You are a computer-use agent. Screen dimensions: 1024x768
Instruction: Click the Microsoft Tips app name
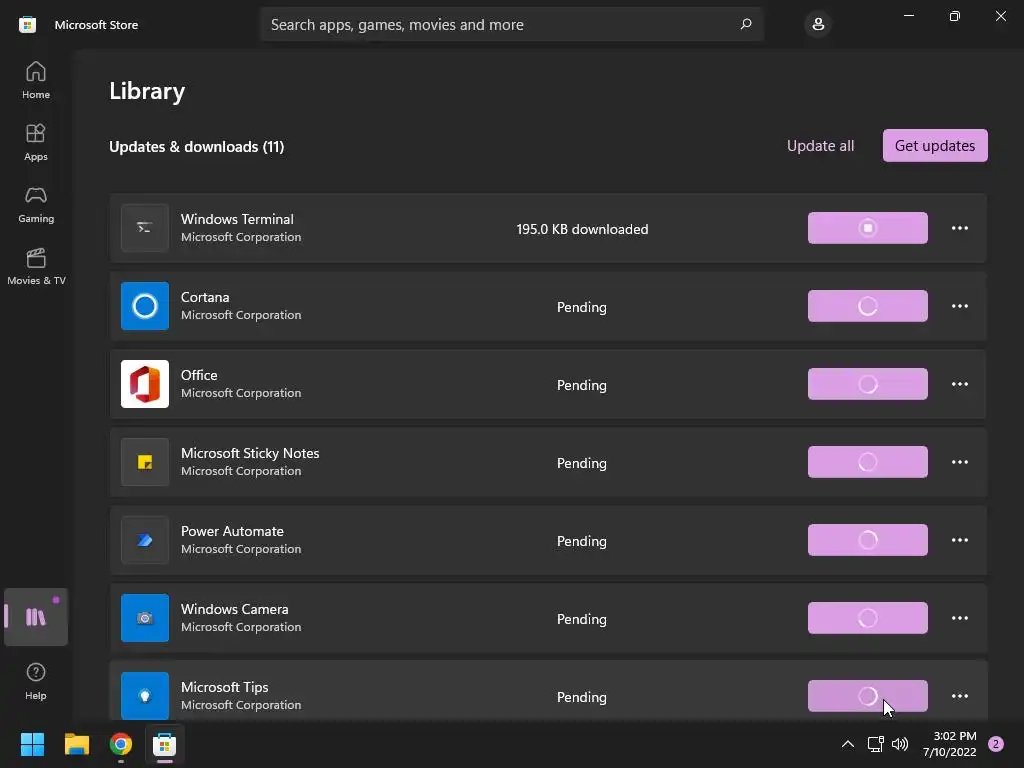[225, 688]
